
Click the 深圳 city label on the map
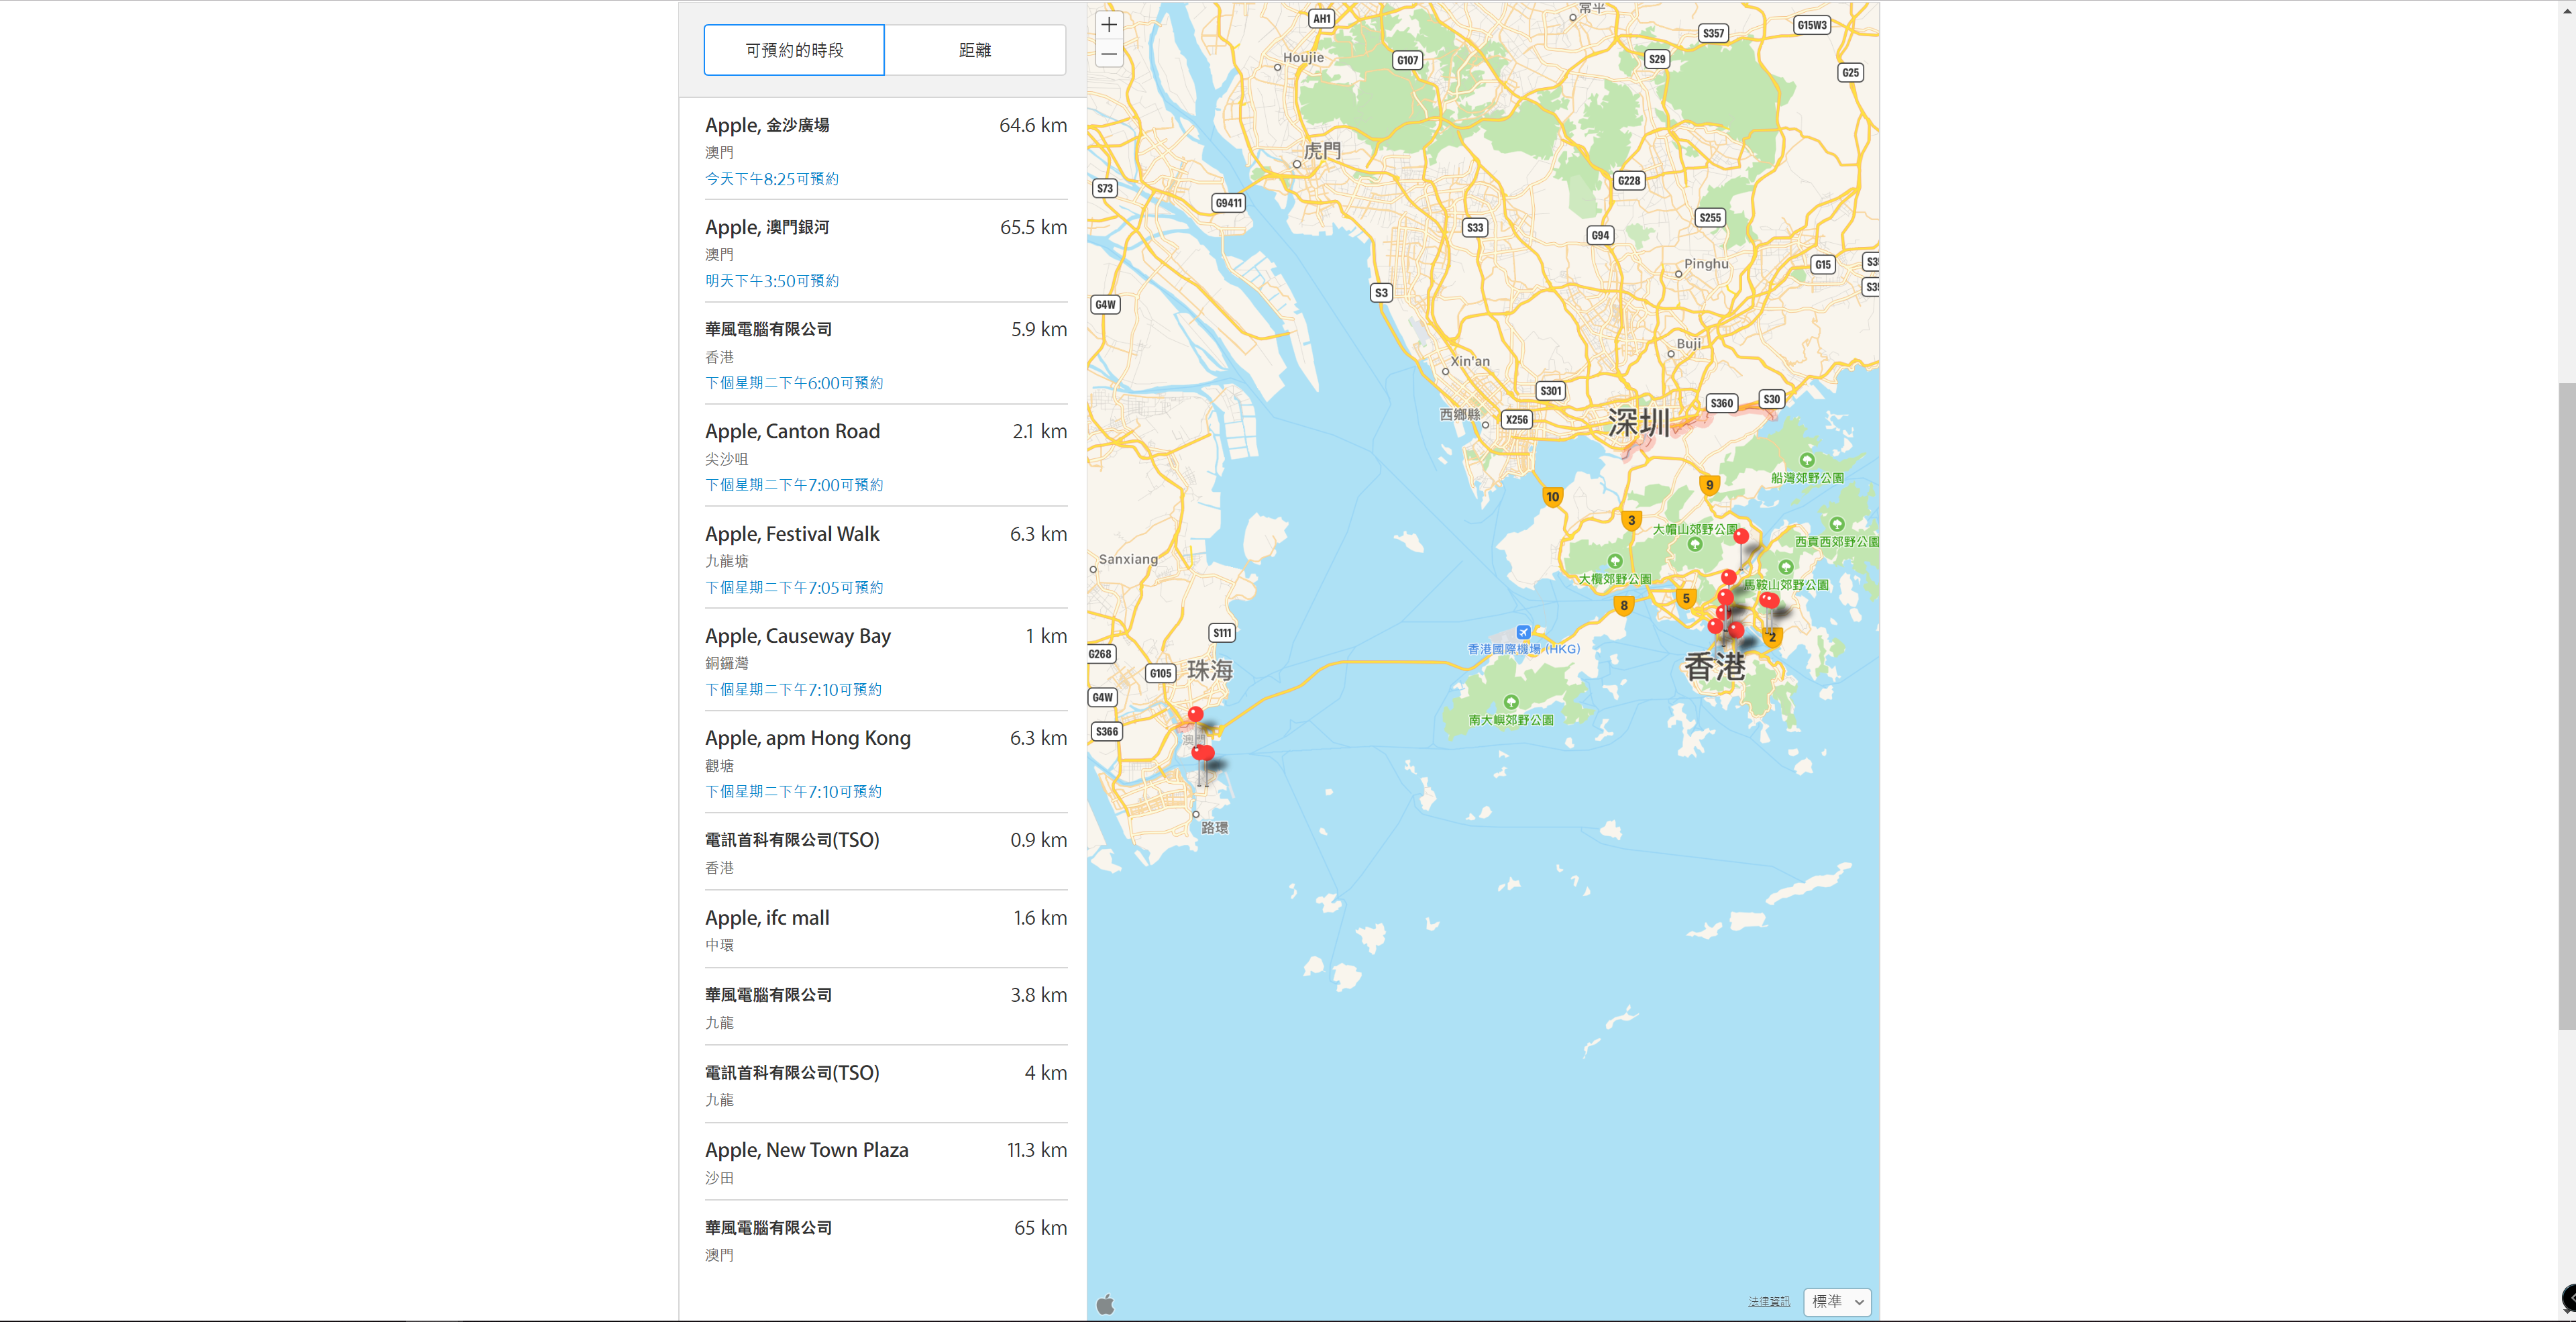click(x=1638, y=422)
